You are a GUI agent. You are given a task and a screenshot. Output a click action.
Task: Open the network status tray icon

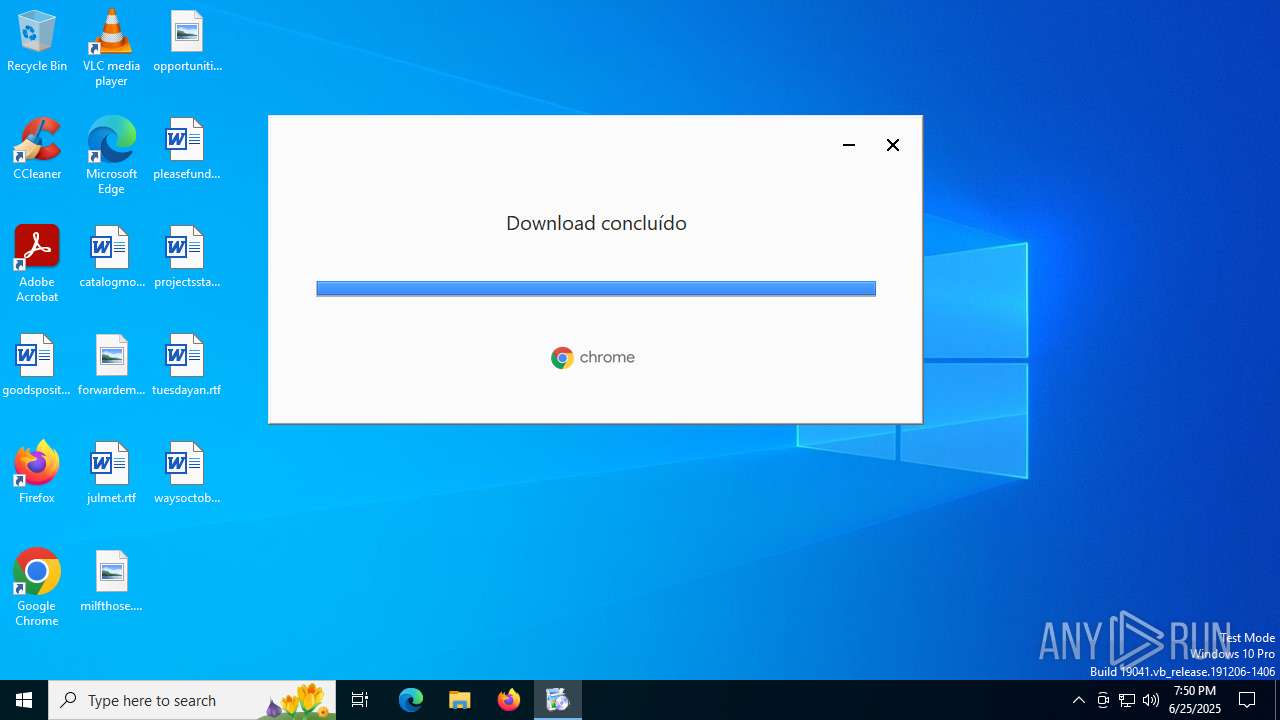pos(1127,700)
